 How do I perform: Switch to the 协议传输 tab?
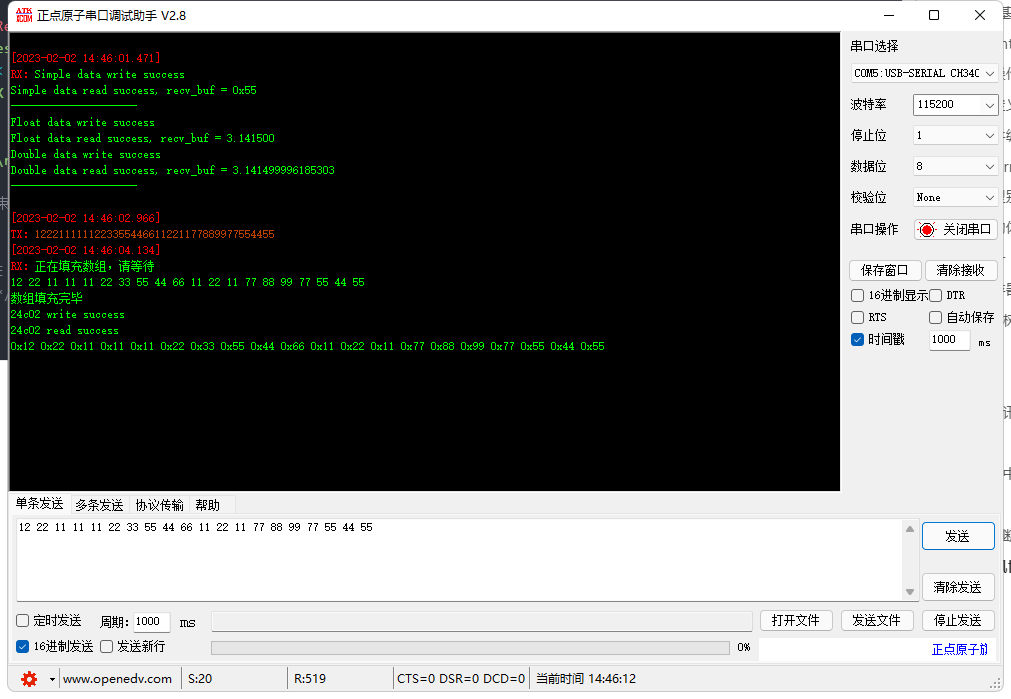pos(158,504)
